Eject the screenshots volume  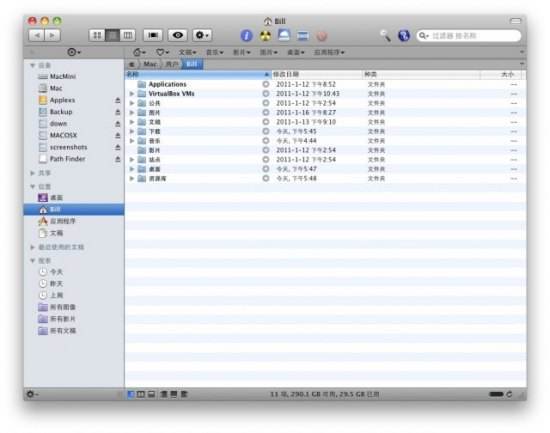coord(118,147)
